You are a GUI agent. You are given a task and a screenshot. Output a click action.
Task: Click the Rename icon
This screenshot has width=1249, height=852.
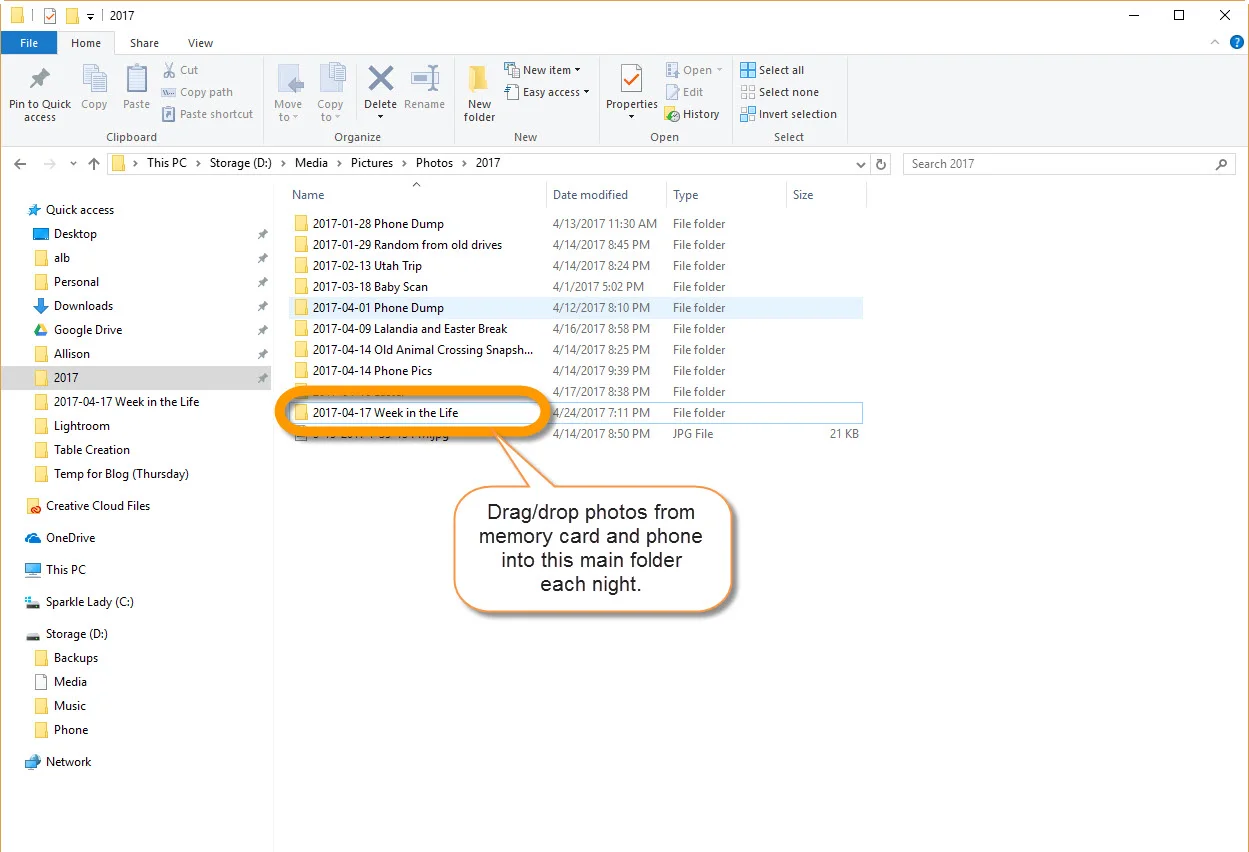coord(425,78)
